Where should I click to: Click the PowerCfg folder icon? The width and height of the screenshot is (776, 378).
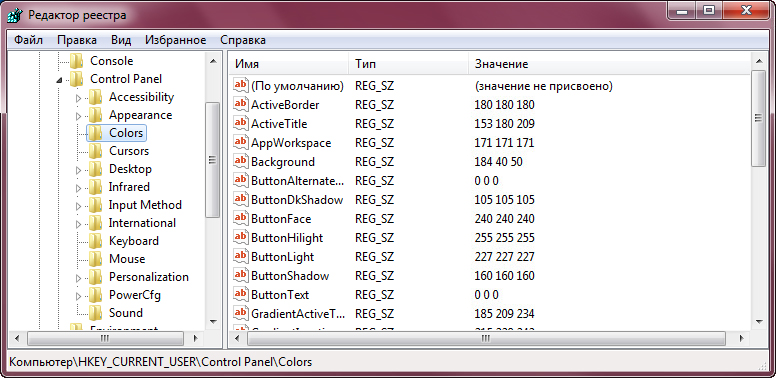(x=95, y=295)
